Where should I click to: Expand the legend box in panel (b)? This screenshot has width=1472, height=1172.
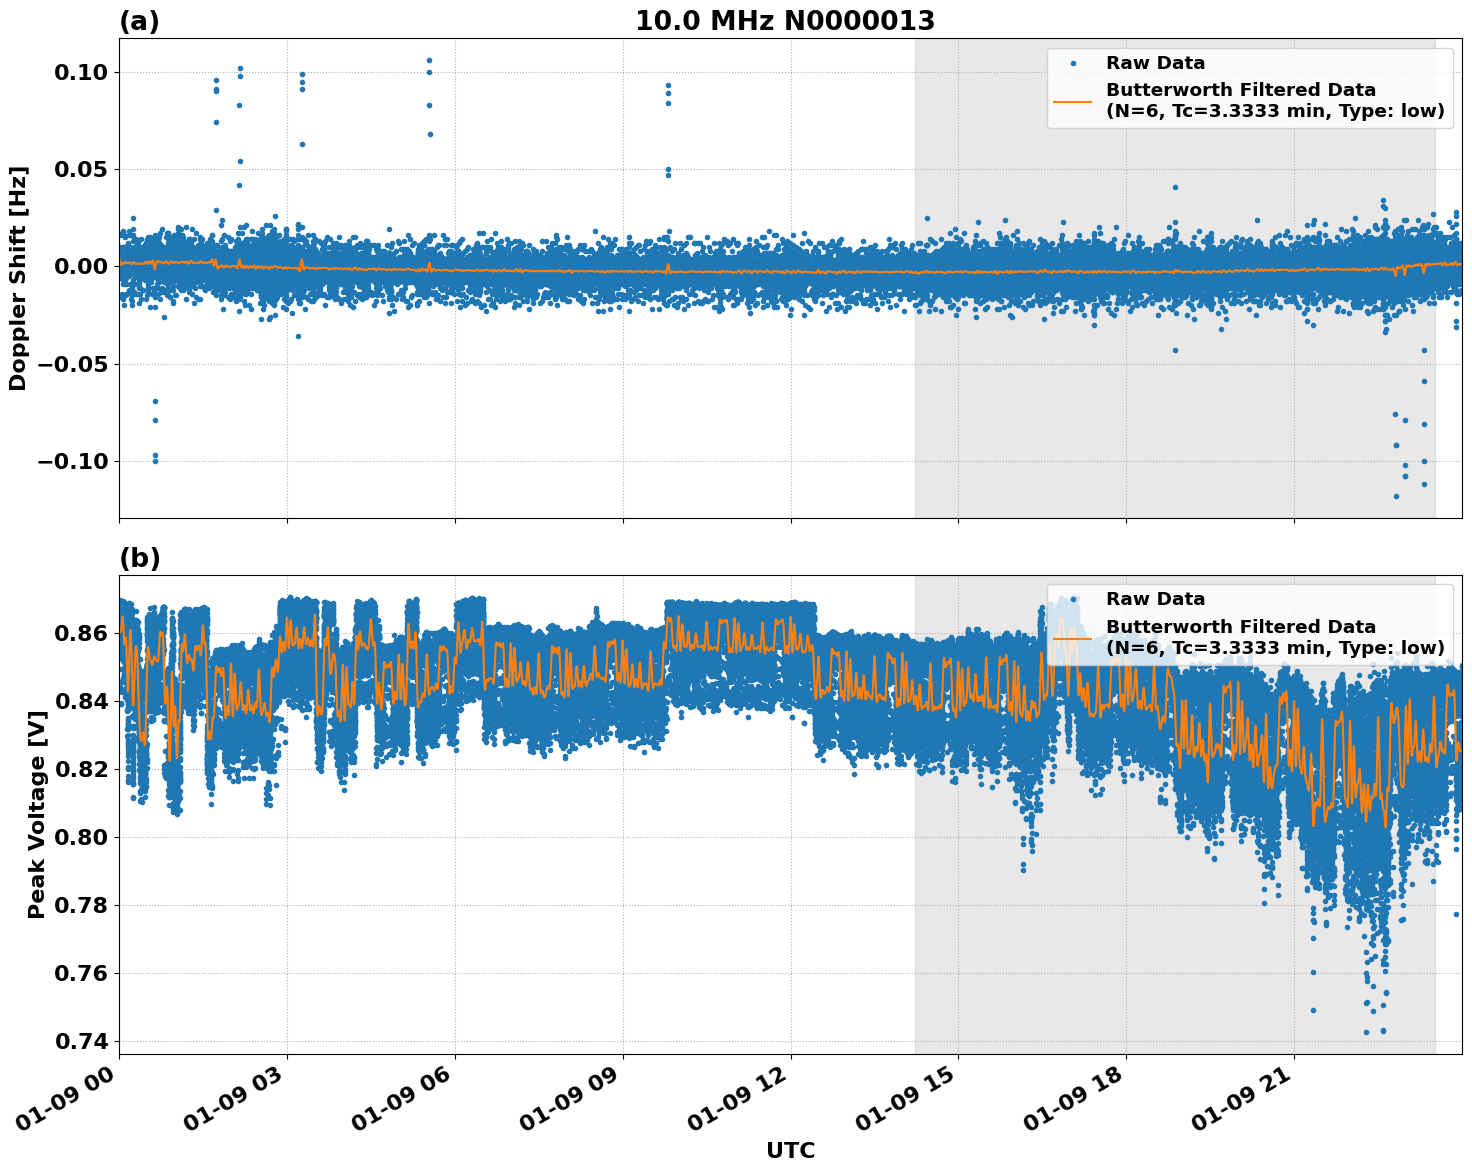coord(1249,623)
